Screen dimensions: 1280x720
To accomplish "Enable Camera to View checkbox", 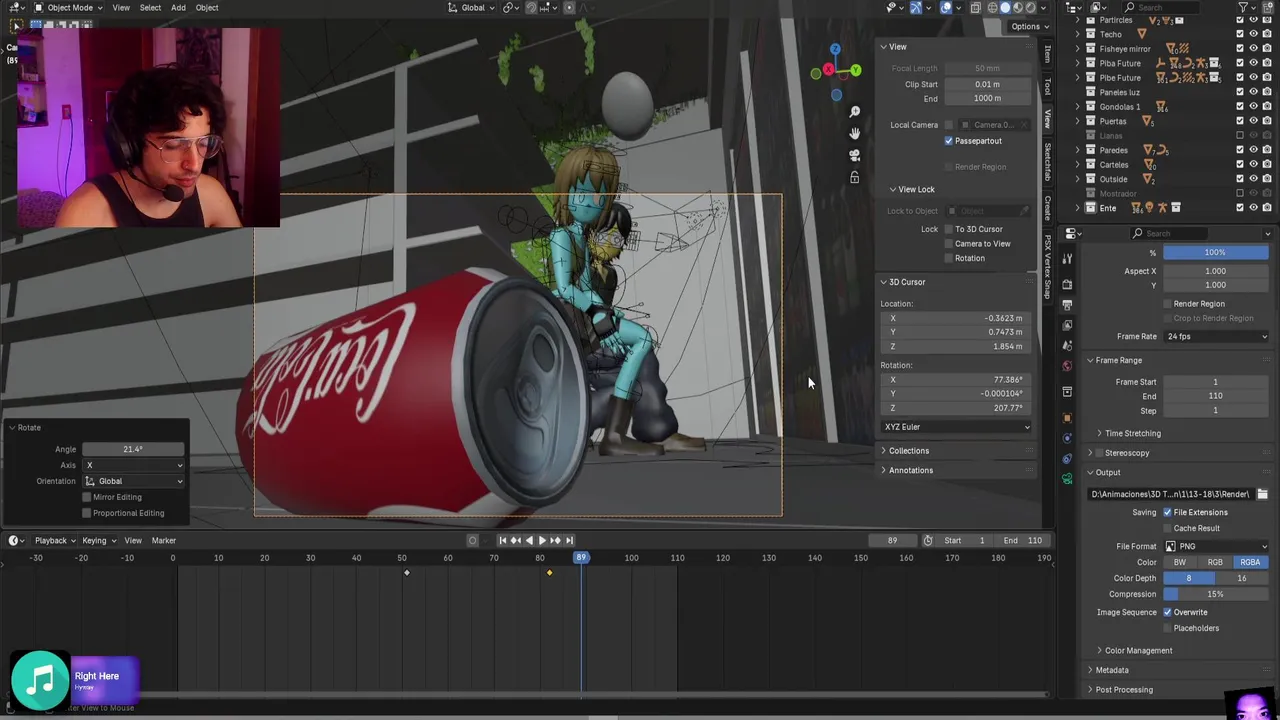I will [x=949, y=243].
